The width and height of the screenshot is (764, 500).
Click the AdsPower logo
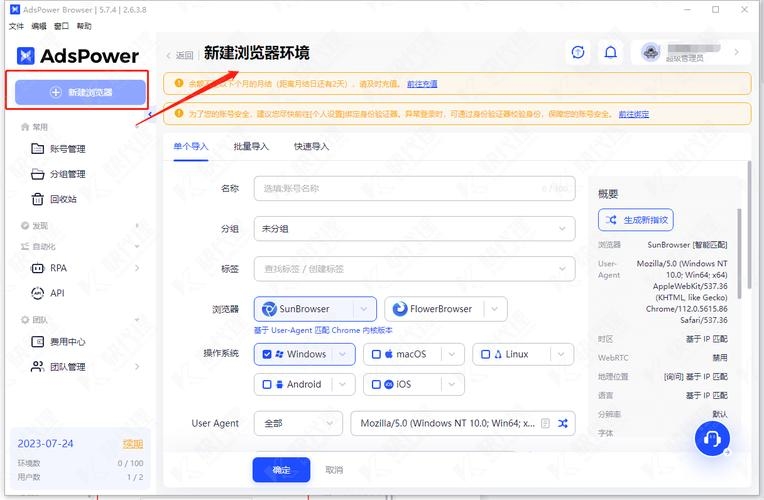coord(78,56)
